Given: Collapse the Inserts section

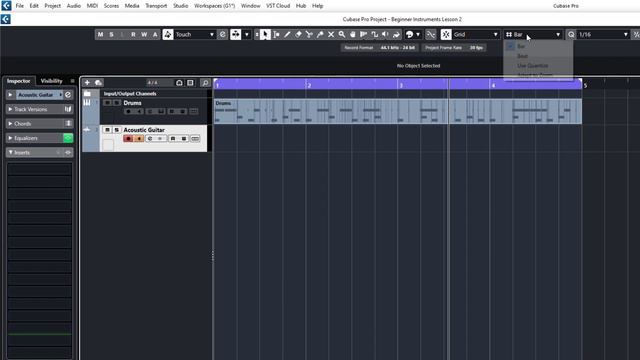Looking at the screenshot, I should [11, 152].
